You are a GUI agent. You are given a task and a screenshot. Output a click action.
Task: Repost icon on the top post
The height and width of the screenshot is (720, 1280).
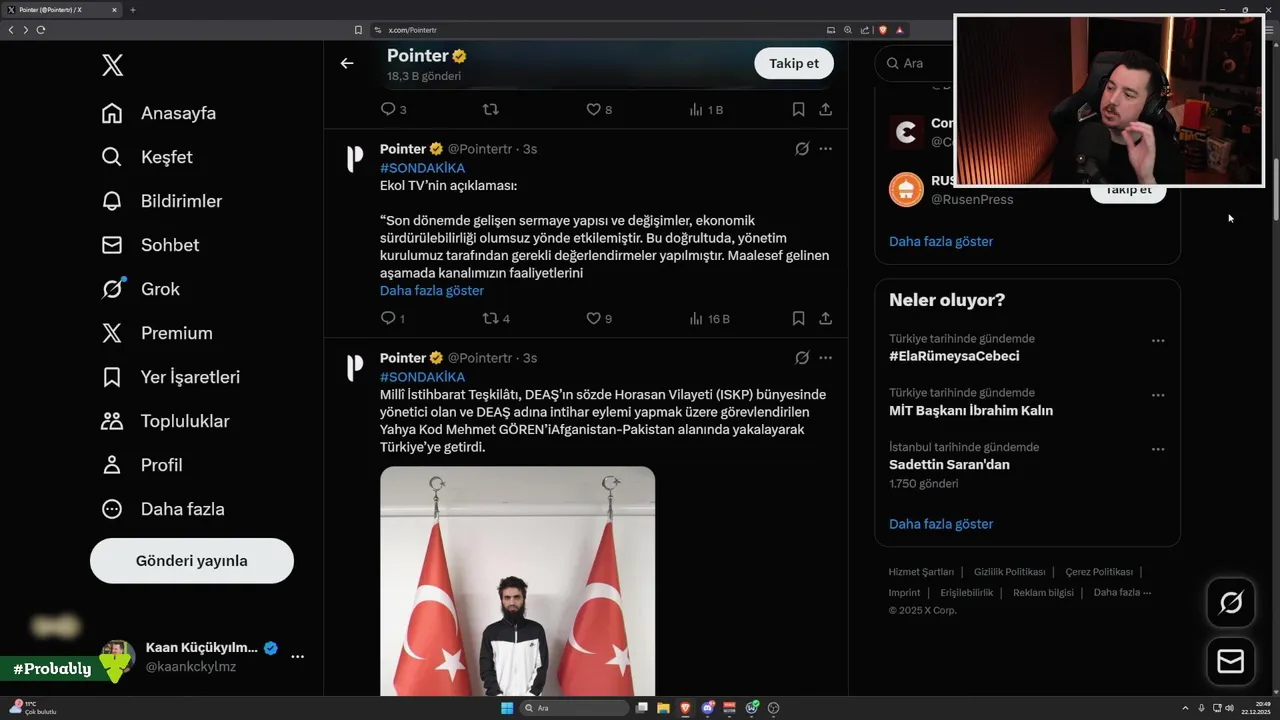pos(490,110)
